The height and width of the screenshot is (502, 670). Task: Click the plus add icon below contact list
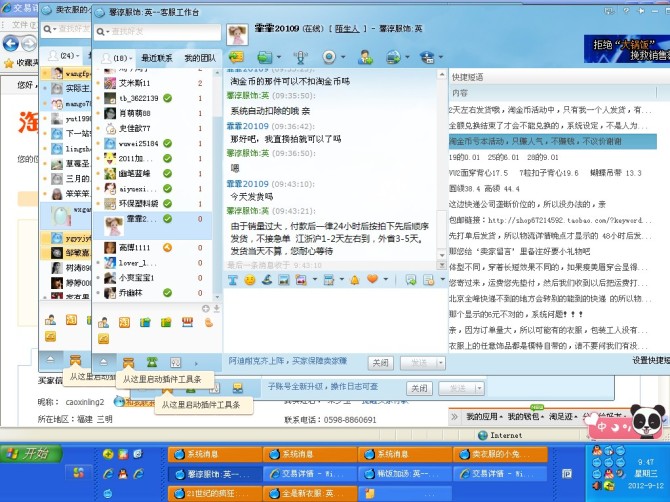206,308
